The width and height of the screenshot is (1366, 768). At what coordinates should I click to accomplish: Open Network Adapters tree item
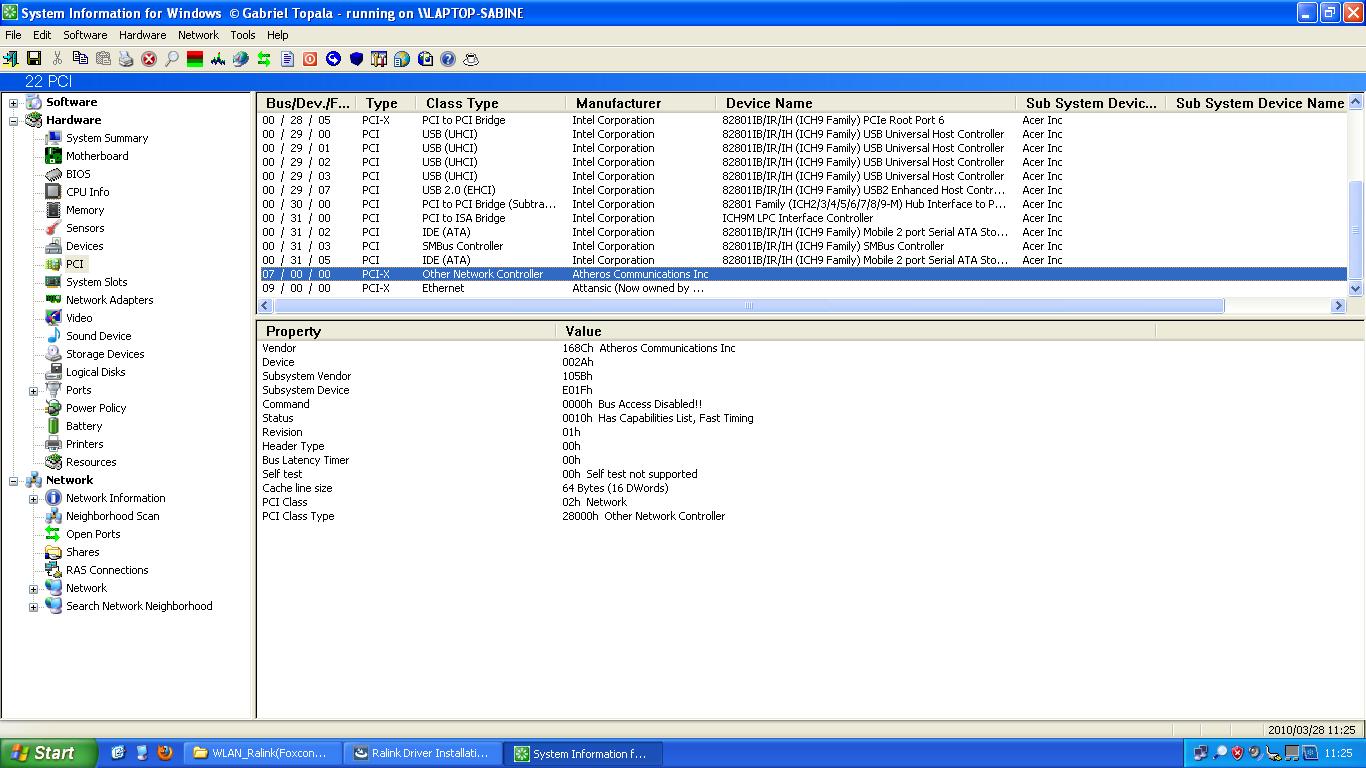tap(109, 300)
